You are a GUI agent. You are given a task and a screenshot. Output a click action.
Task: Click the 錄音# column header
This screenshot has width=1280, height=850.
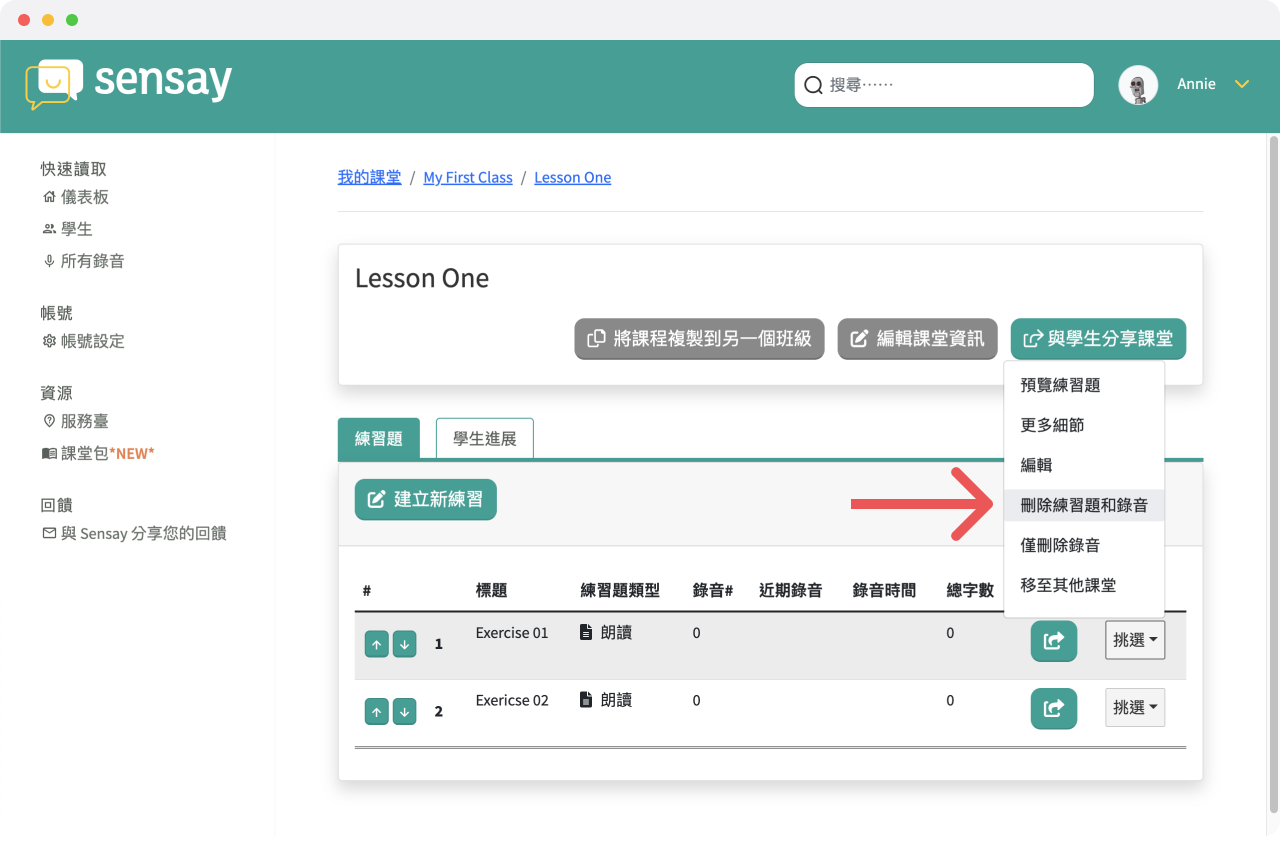[x=713, y=590]
